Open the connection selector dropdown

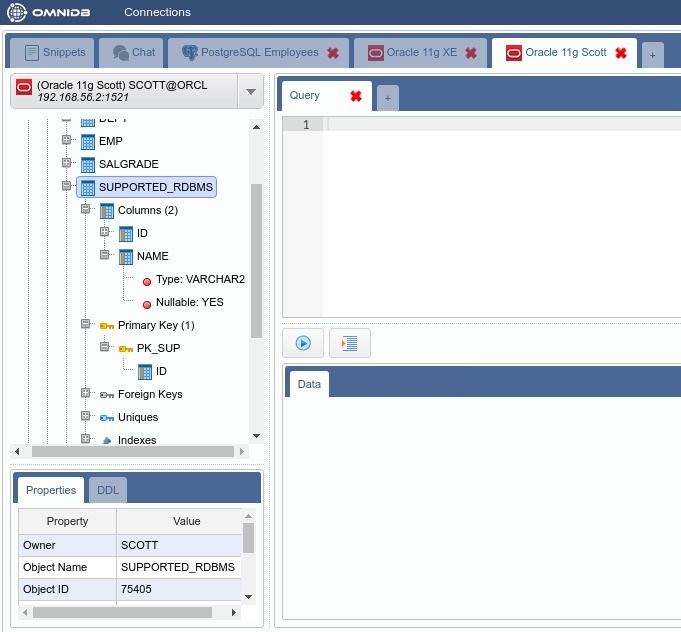coord(250,92)
